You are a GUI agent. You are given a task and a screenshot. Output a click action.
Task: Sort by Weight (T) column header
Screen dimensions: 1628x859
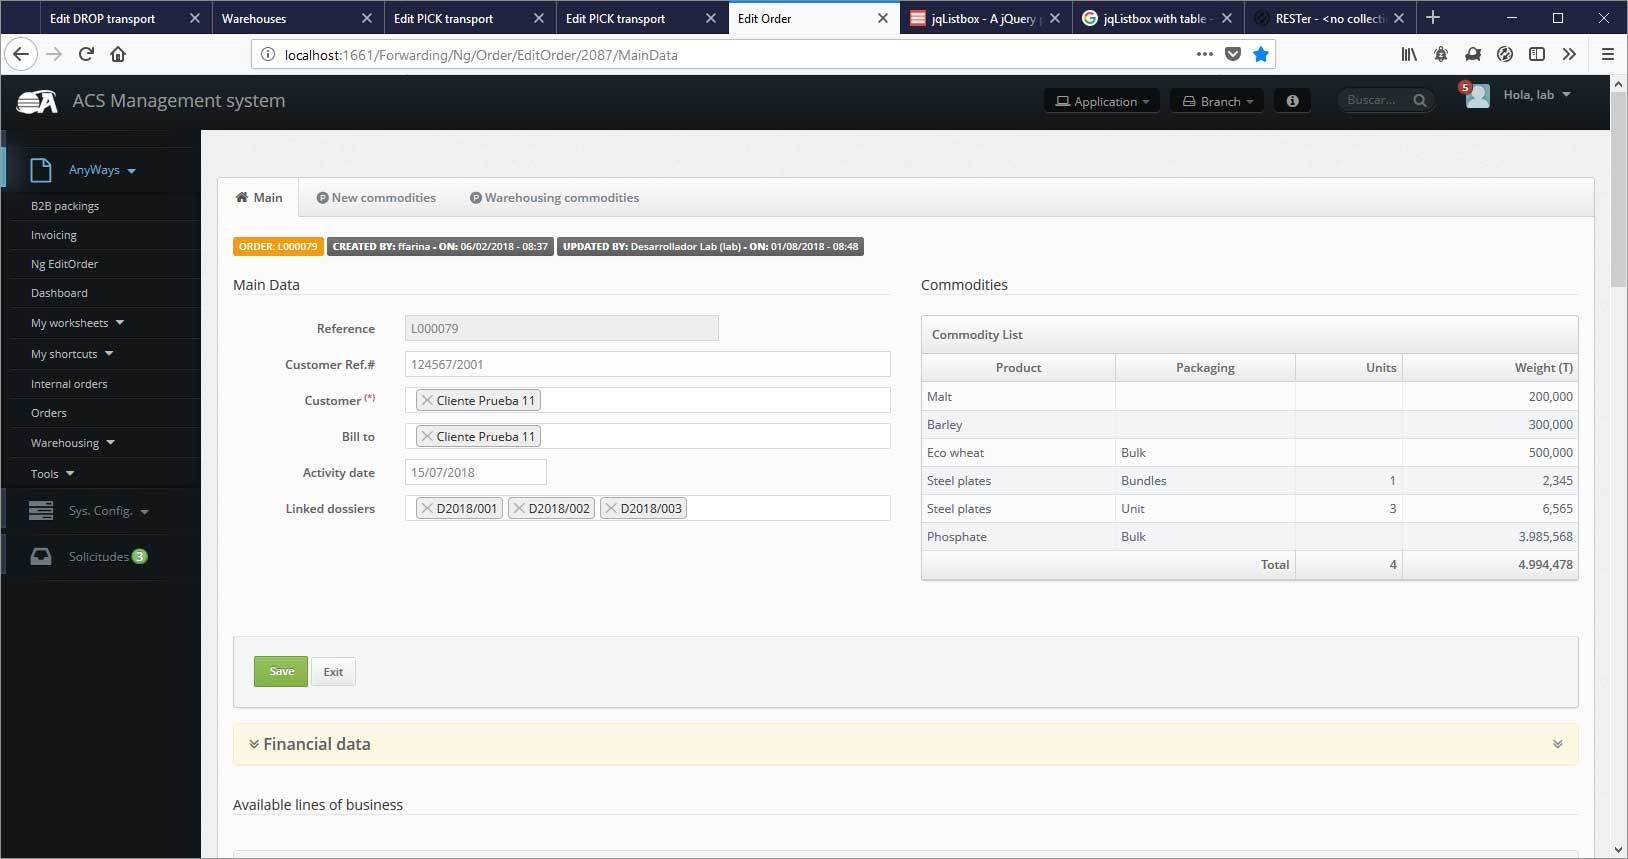1490,368
